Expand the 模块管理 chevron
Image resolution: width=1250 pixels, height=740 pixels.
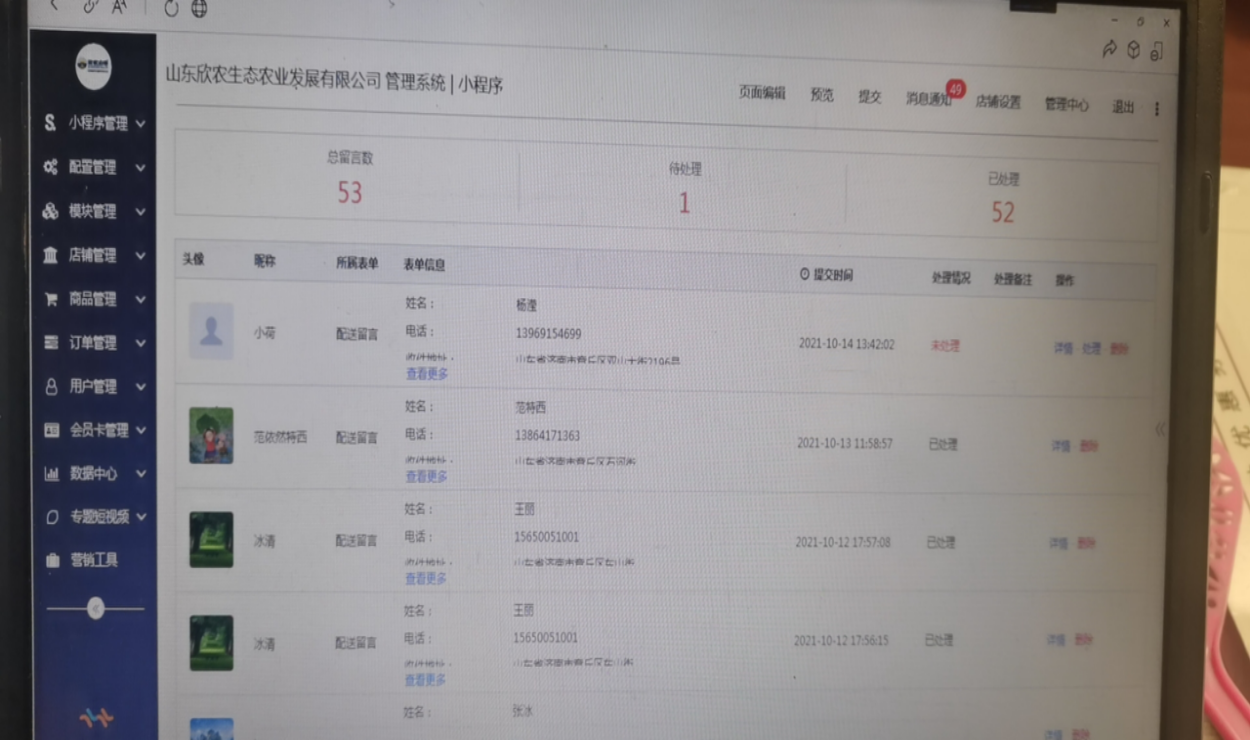coord(140,212)
